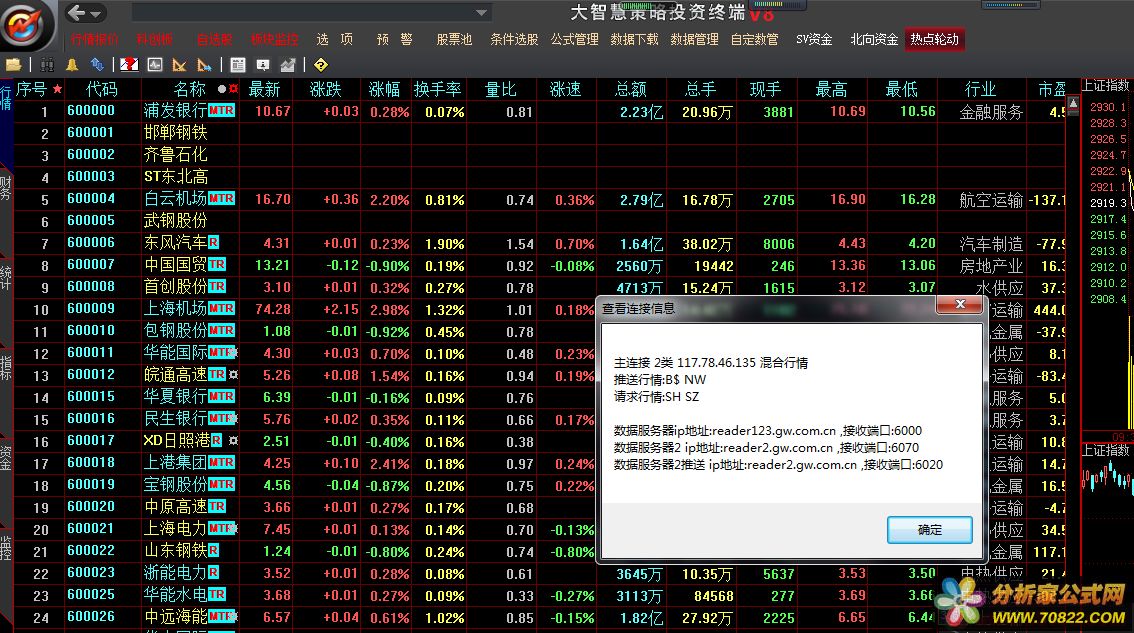This screenshot has width=1134, height=633.
Task: Click the blue up-down arrows icon
Action: tap(97, 65)
